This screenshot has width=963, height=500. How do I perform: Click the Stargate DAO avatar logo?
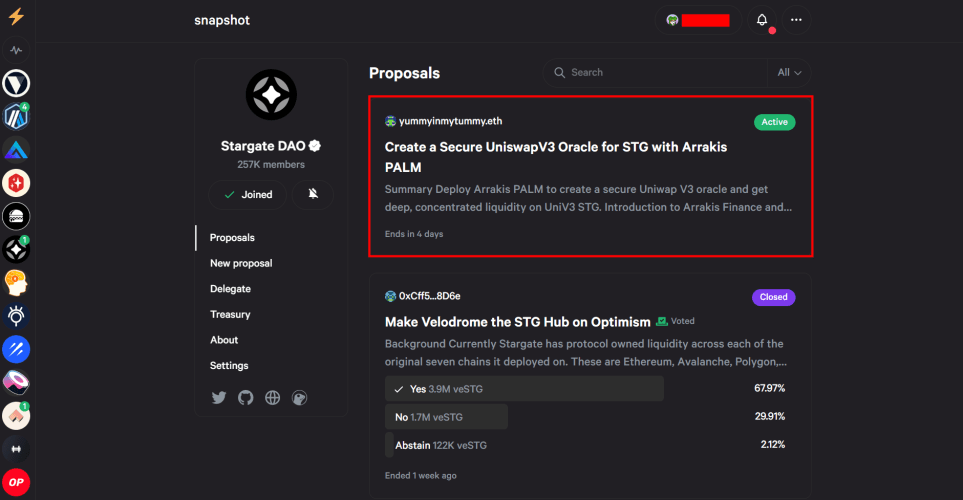pyautogui.click(x=271, y=95)
